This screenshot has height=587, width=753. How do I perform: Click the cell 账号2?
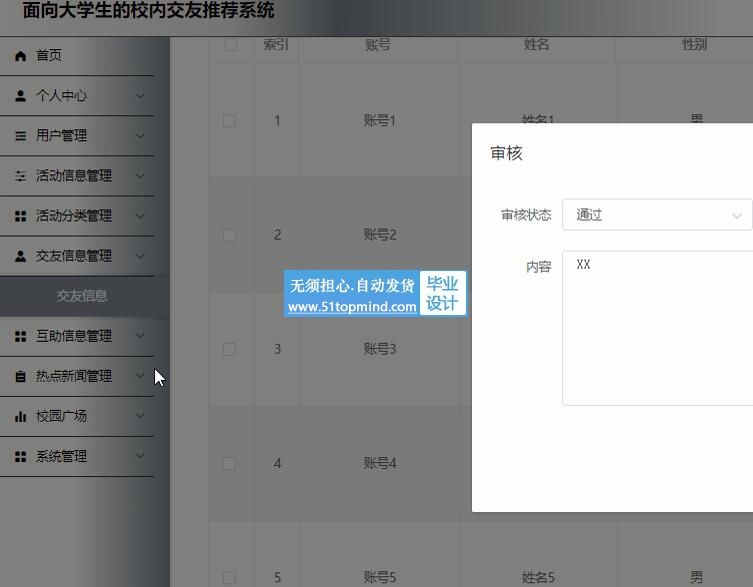tap(379, 235)
